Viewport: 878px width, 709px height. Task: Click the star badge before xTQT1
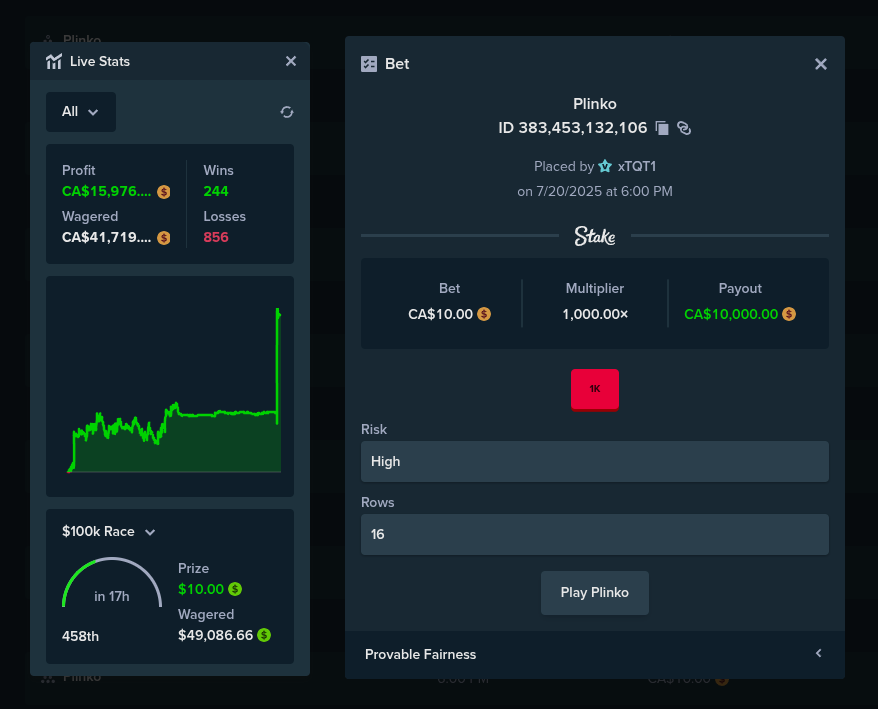point(605,166)
